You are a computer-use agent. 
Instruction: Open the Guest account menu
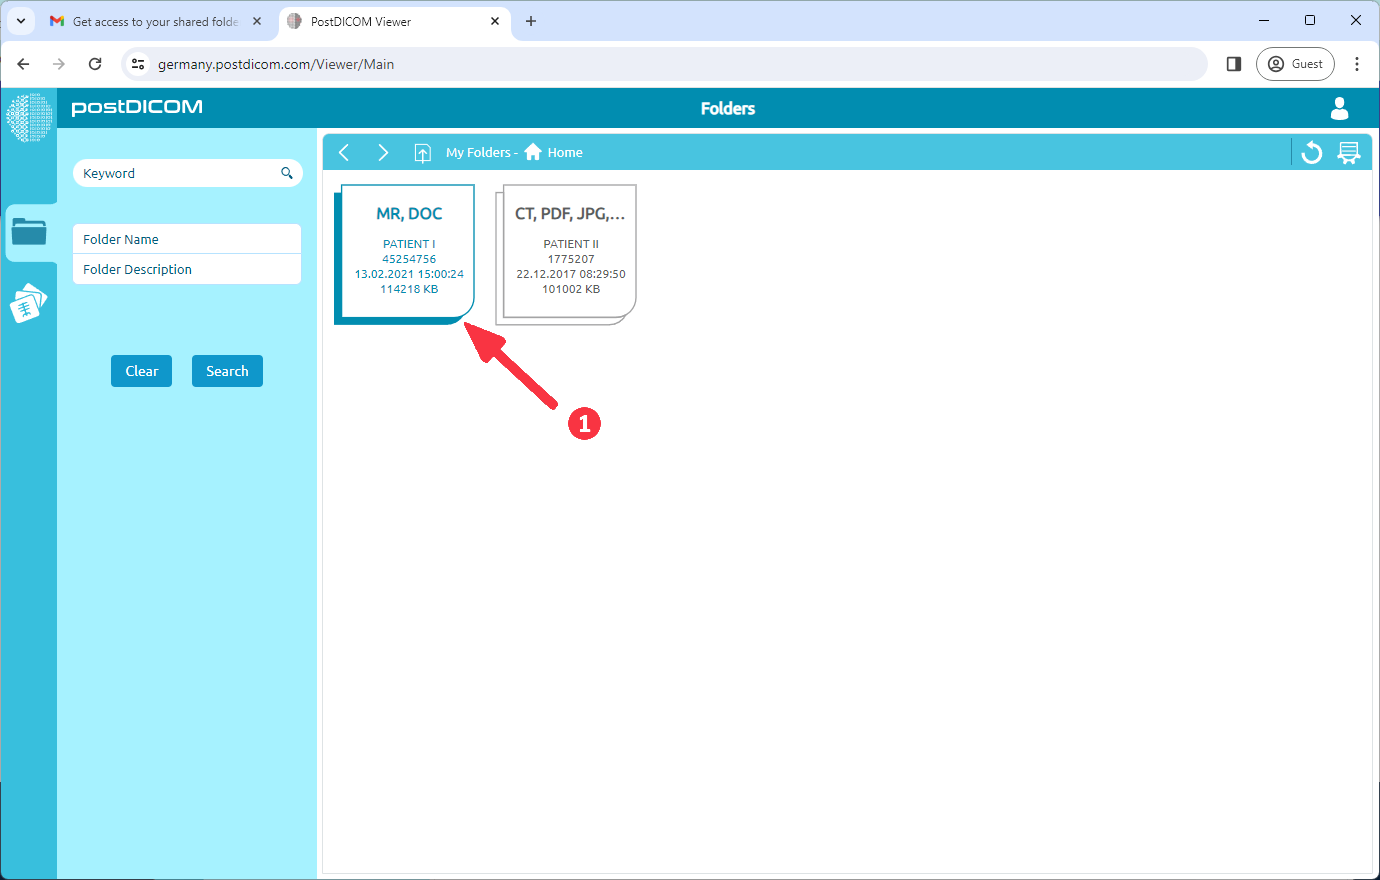coord(1295,63)
